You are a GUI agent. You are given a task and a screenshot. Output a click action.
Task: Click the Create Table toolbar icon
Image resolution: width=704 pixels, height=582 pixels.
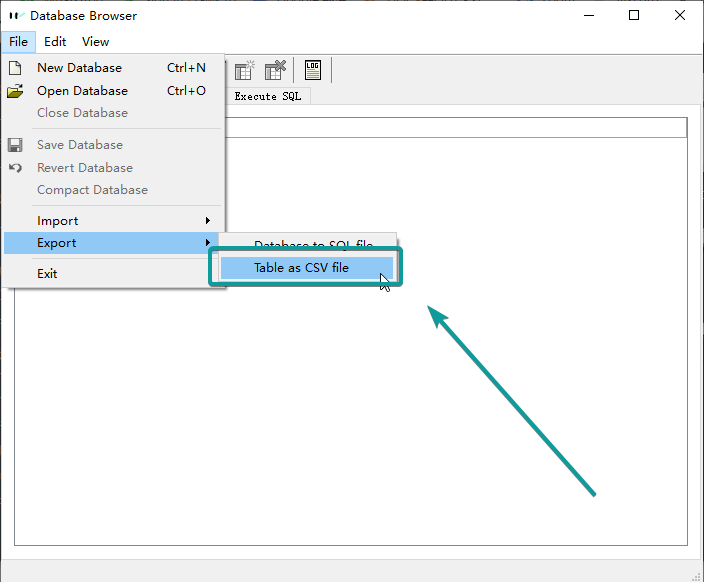tap(244, 70)
